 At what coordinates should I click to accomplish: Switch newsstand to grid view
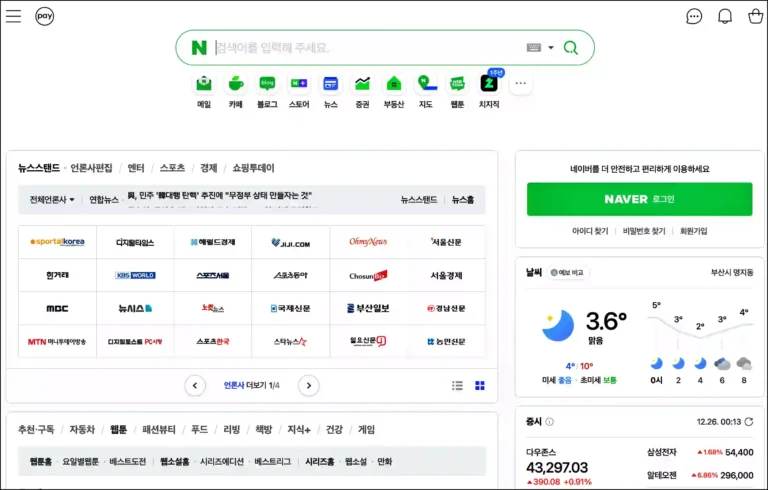coord(480,385)
